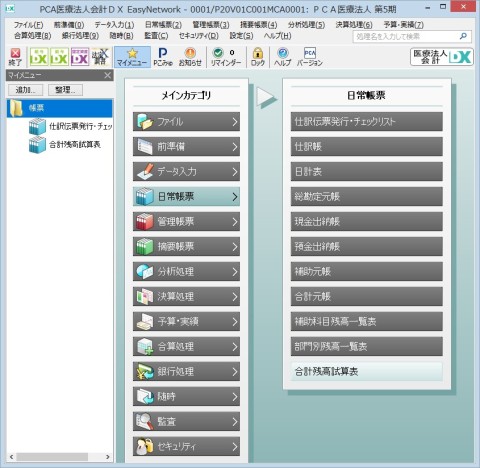Click the 終了 exit icon in toolbar
The width and height of the screenshot is (480, 468).
tap(15, 57)
